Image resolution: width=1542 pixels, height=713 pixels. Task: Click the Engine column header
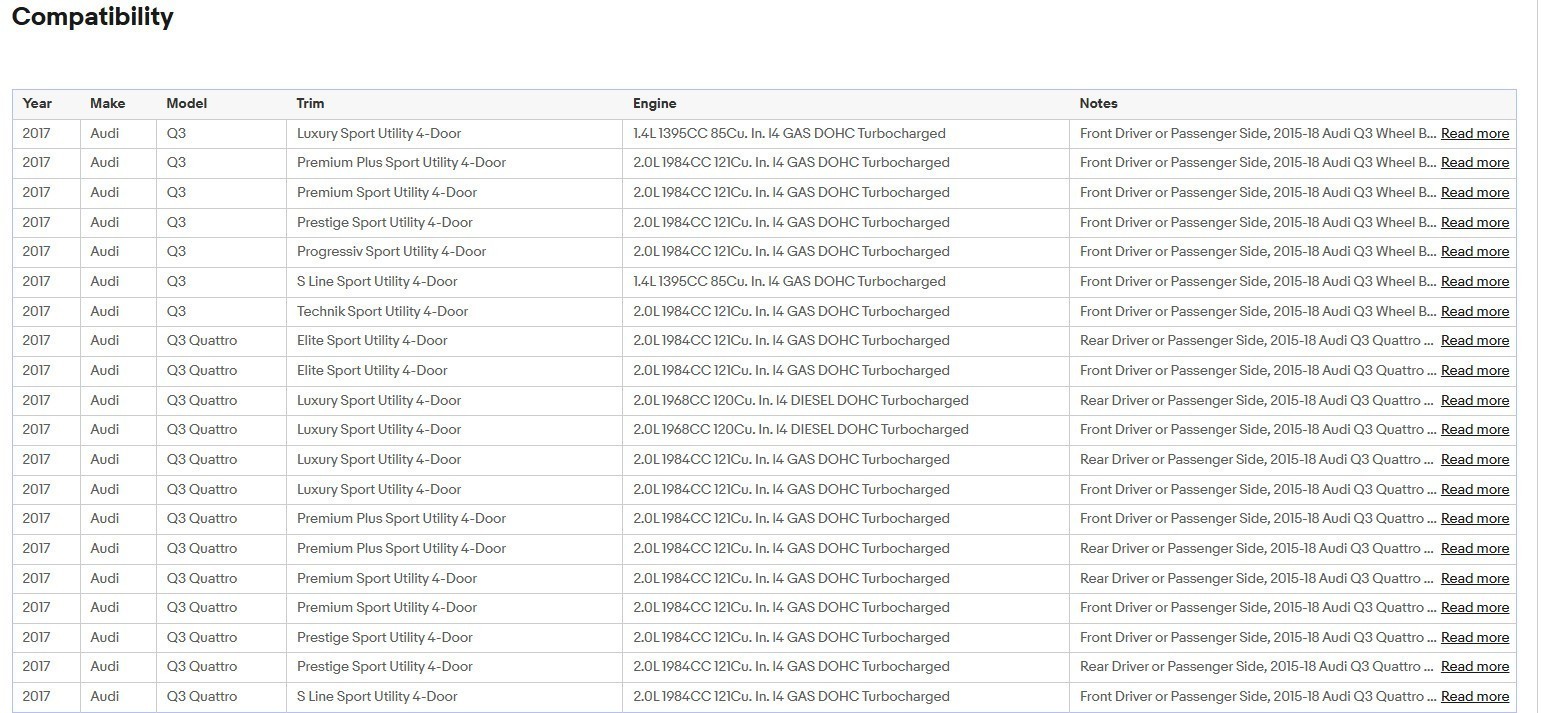(x=654, y=103)
